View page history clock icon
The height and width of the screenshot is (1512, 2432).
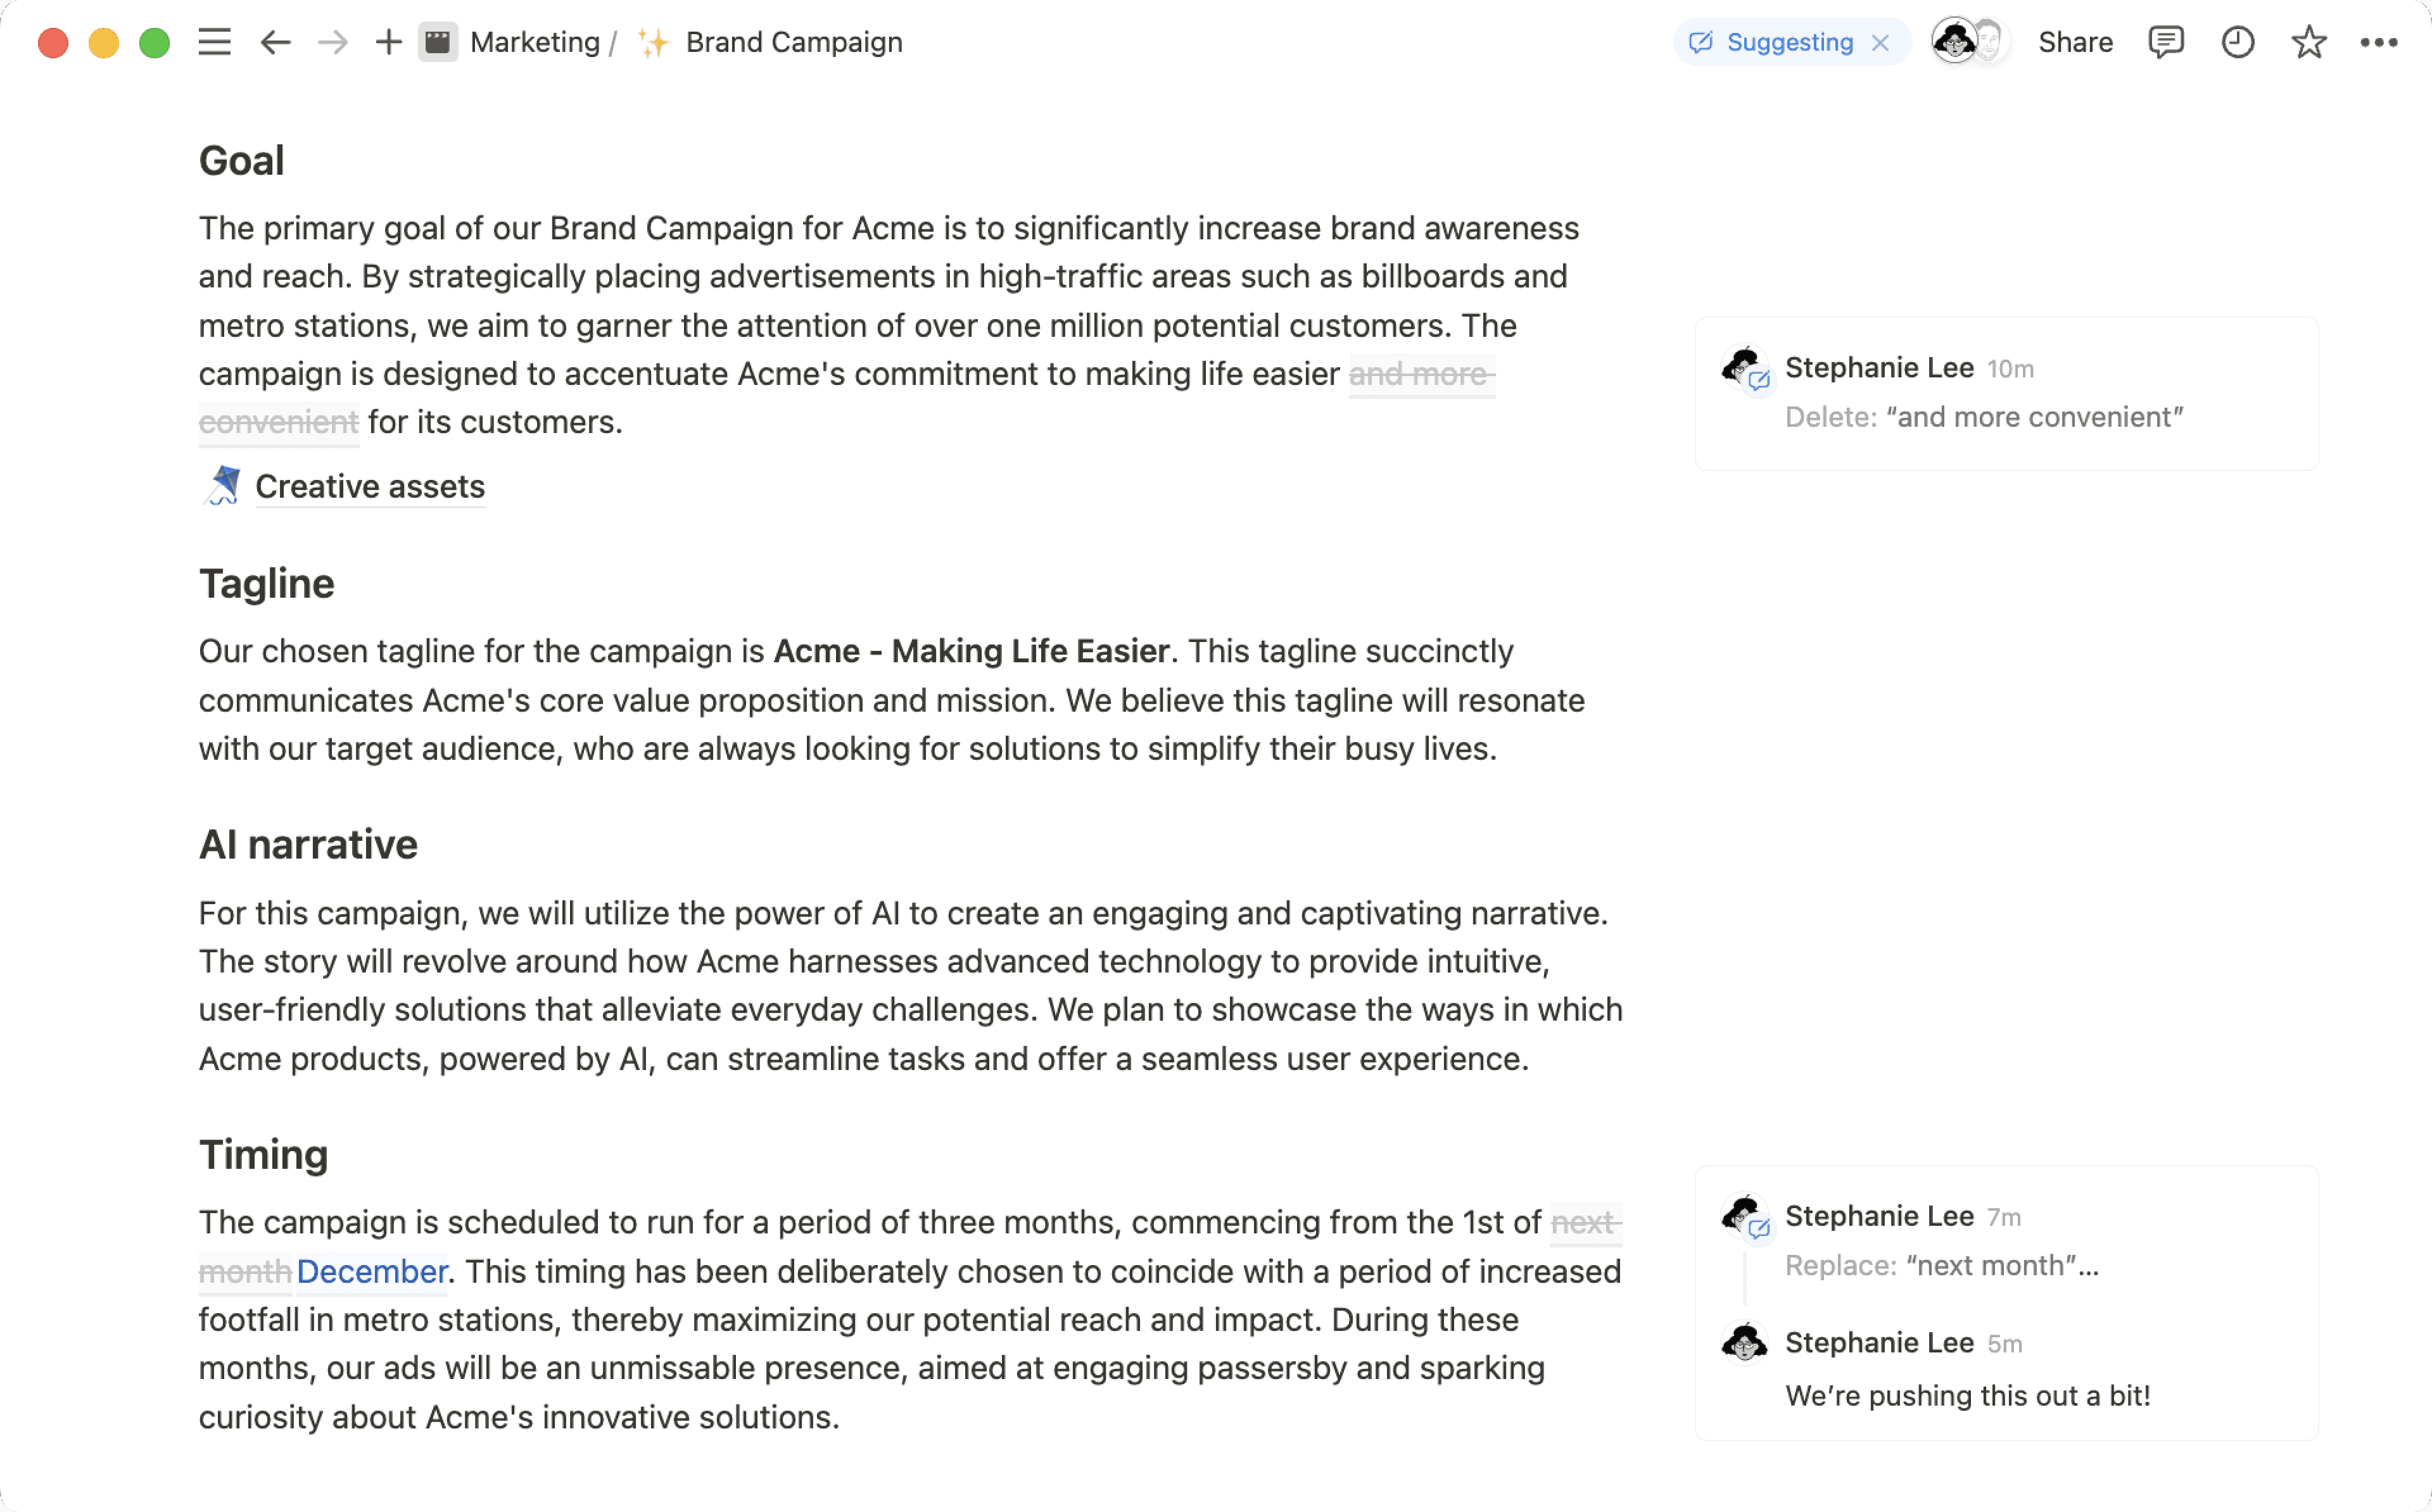click(x=2237, y=42)
